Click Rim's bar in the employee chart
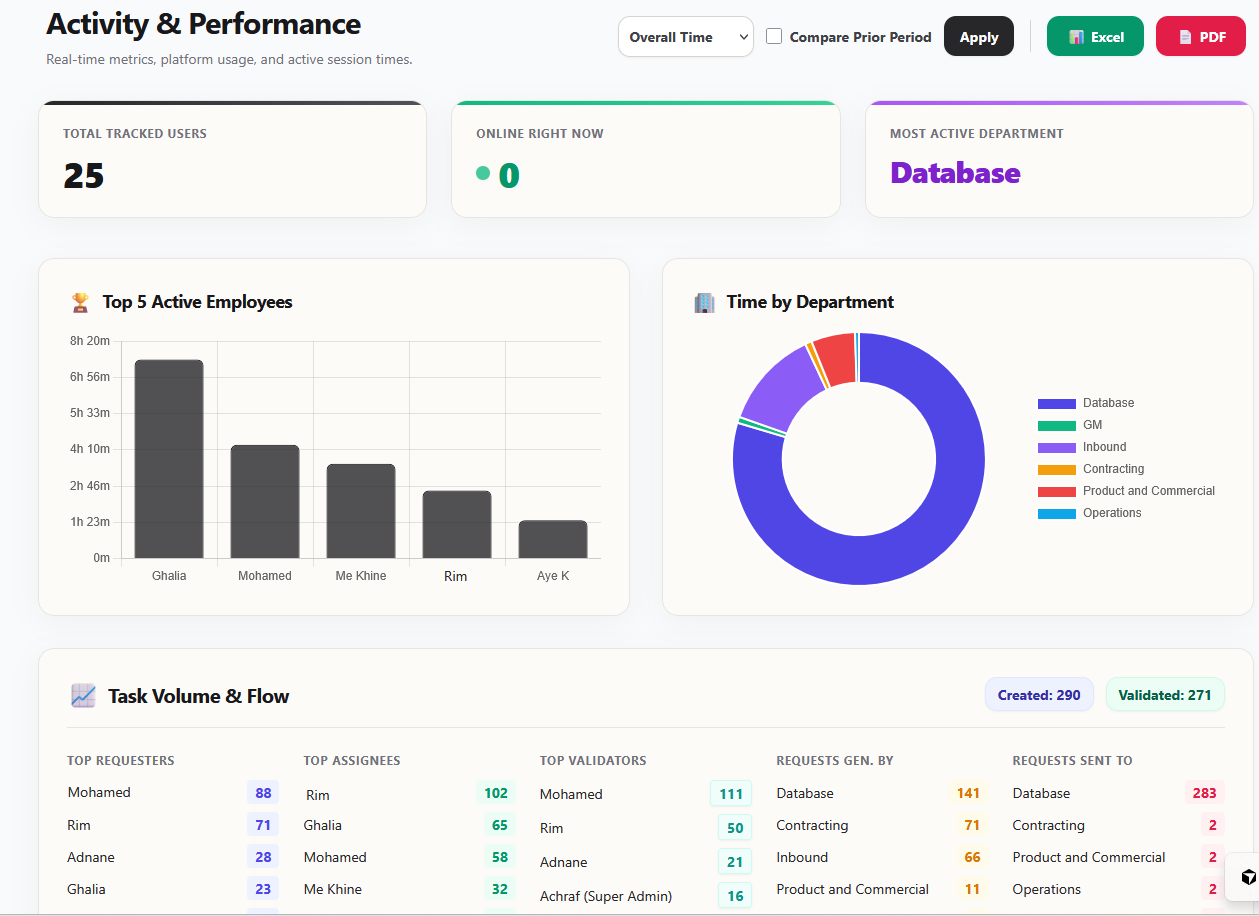This screenshot has height=916, width=1259. pos(457,524)
